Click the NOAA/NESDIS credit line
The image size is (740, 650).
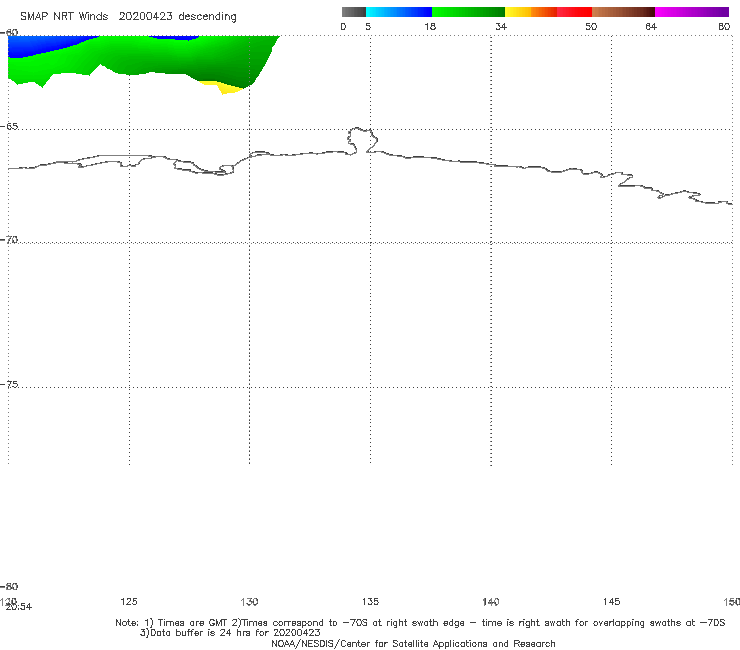coord(413,643)
